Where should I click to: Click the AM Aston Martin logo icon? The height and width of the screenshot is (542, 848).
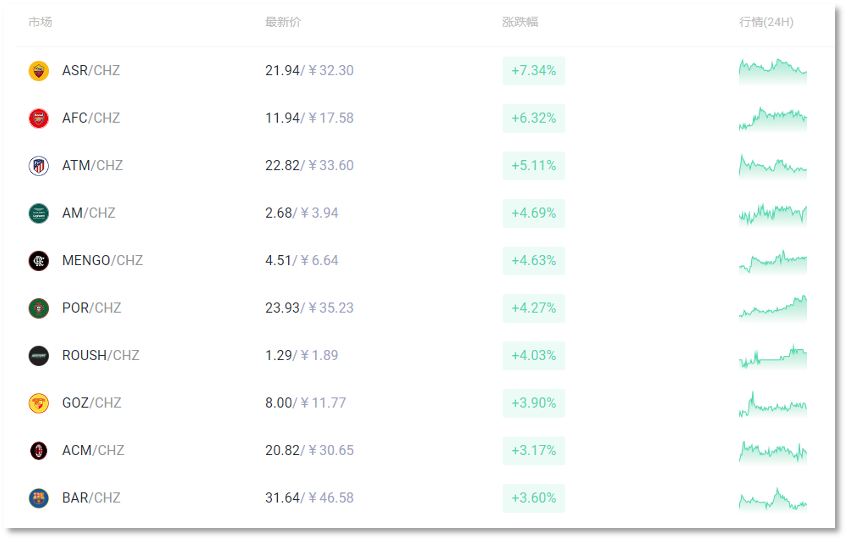point(38,213)
